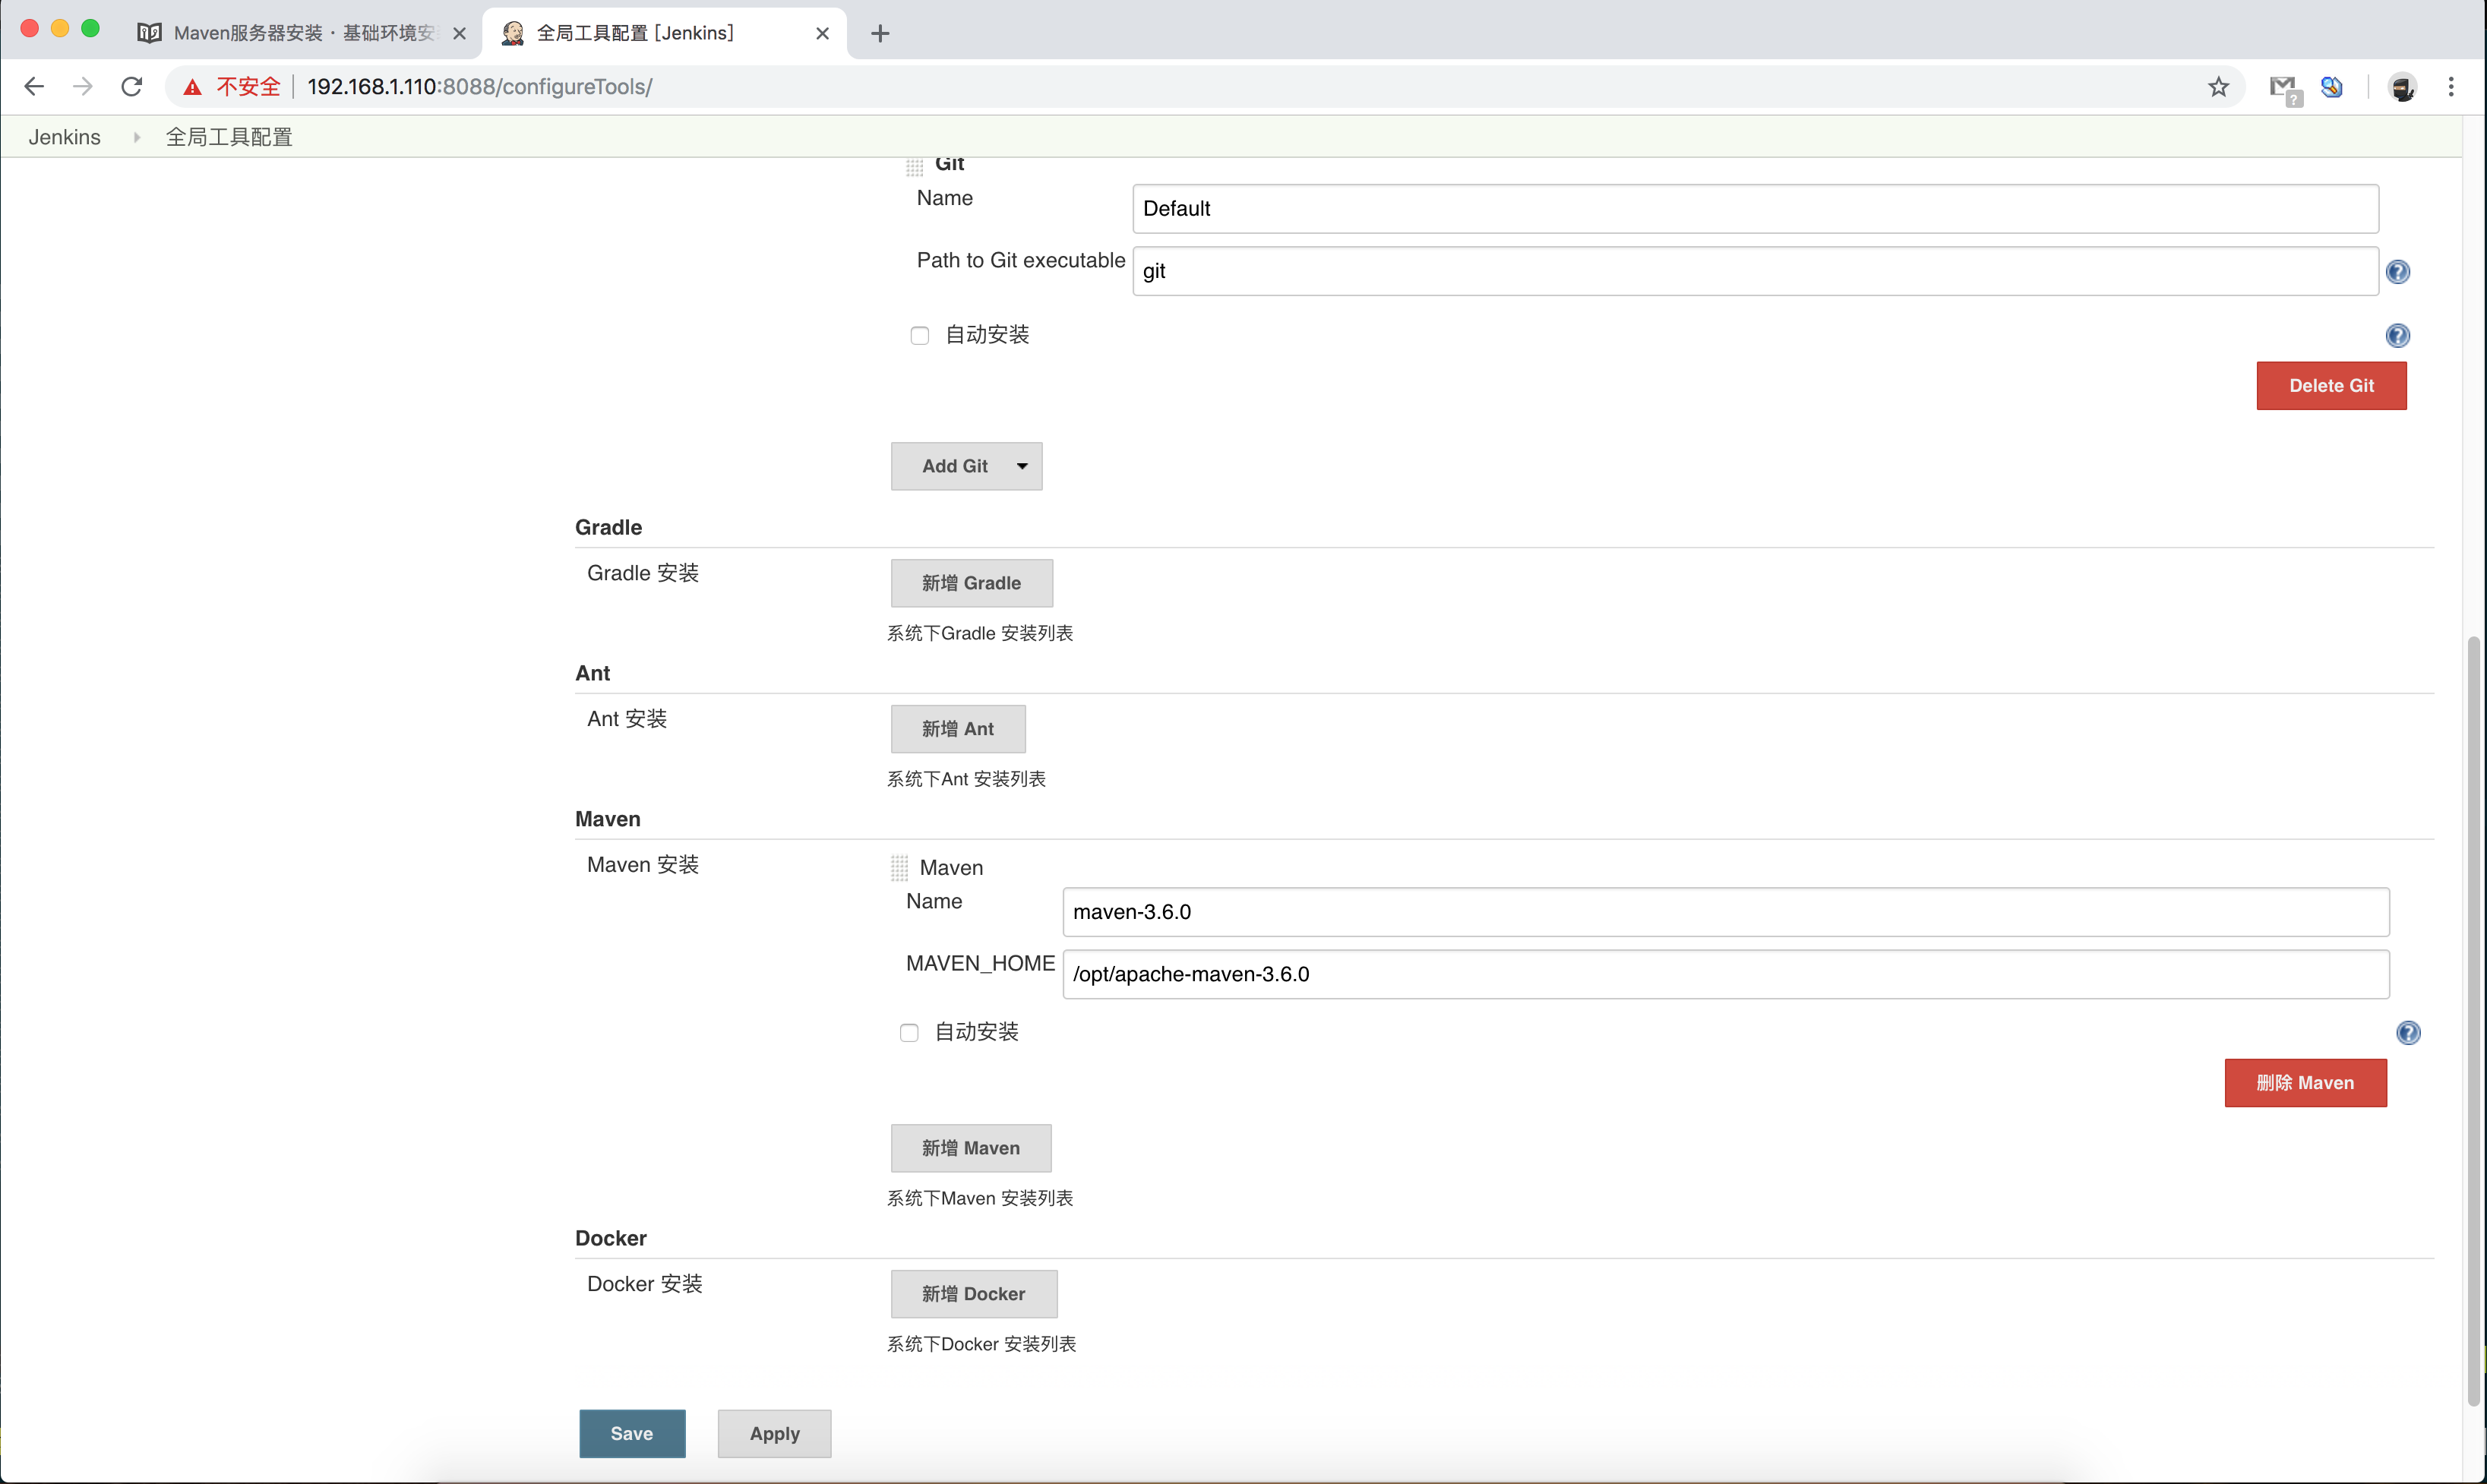Viewport: 2487px width, 1484px height.
Task: Click help icon beside Maven auto-install checkbox
Action: (x=2408, y=1033)
